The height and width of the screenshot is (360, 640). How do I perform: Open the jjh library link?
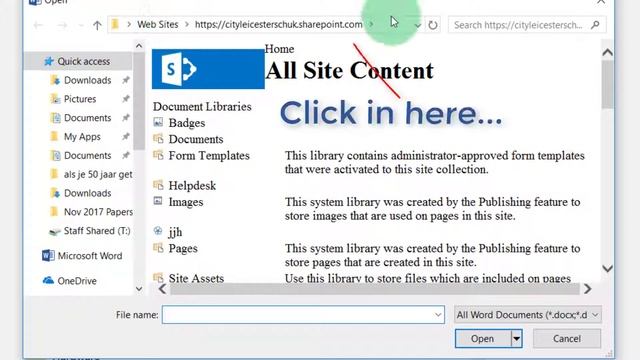point(175,232)
